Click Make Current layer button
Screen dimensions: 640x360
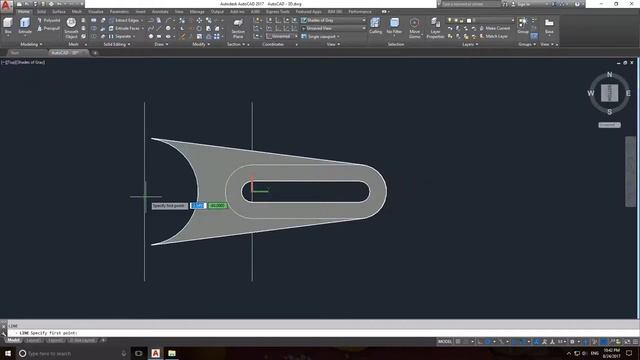pos(494,28)
